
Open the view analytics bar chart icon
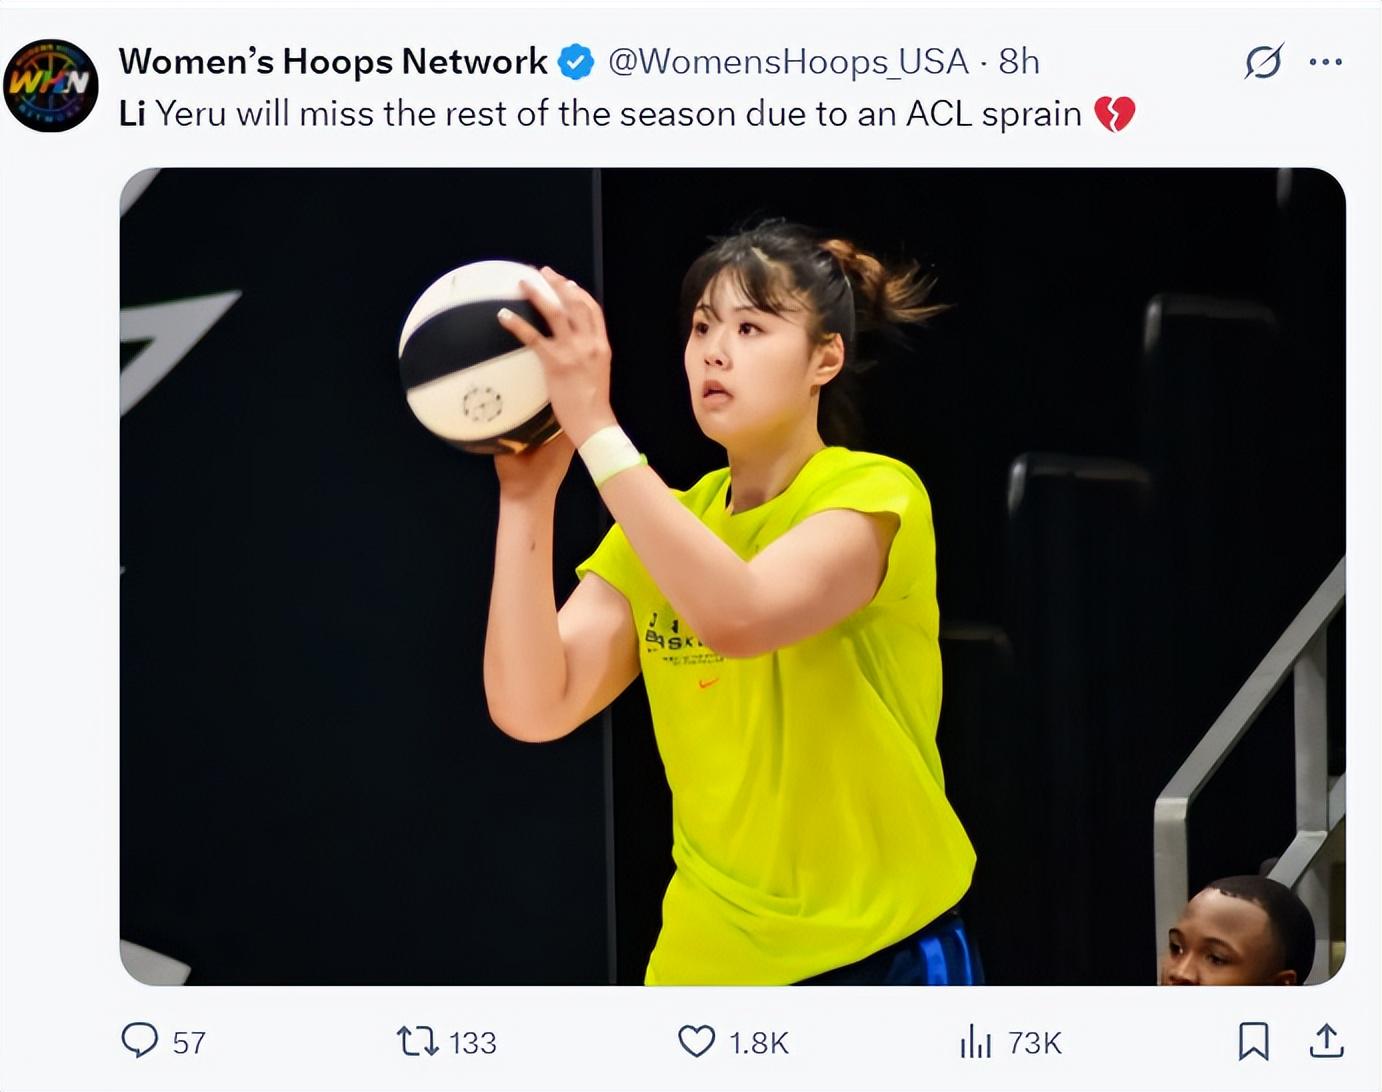click(975, 1041)
